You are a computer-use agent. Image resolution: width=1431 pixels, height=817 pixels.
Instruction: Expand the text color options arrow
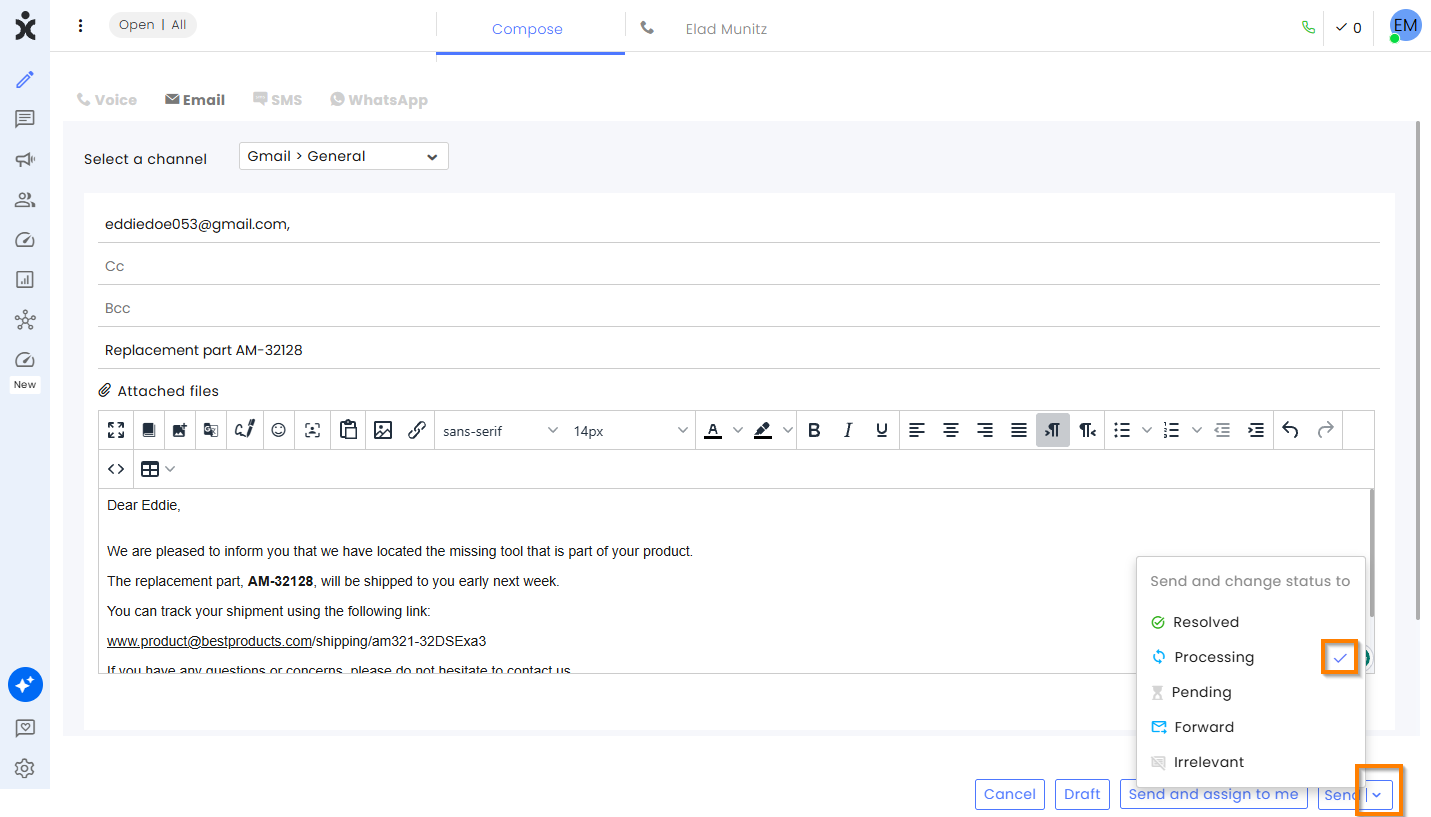click(x=738, y=430)
